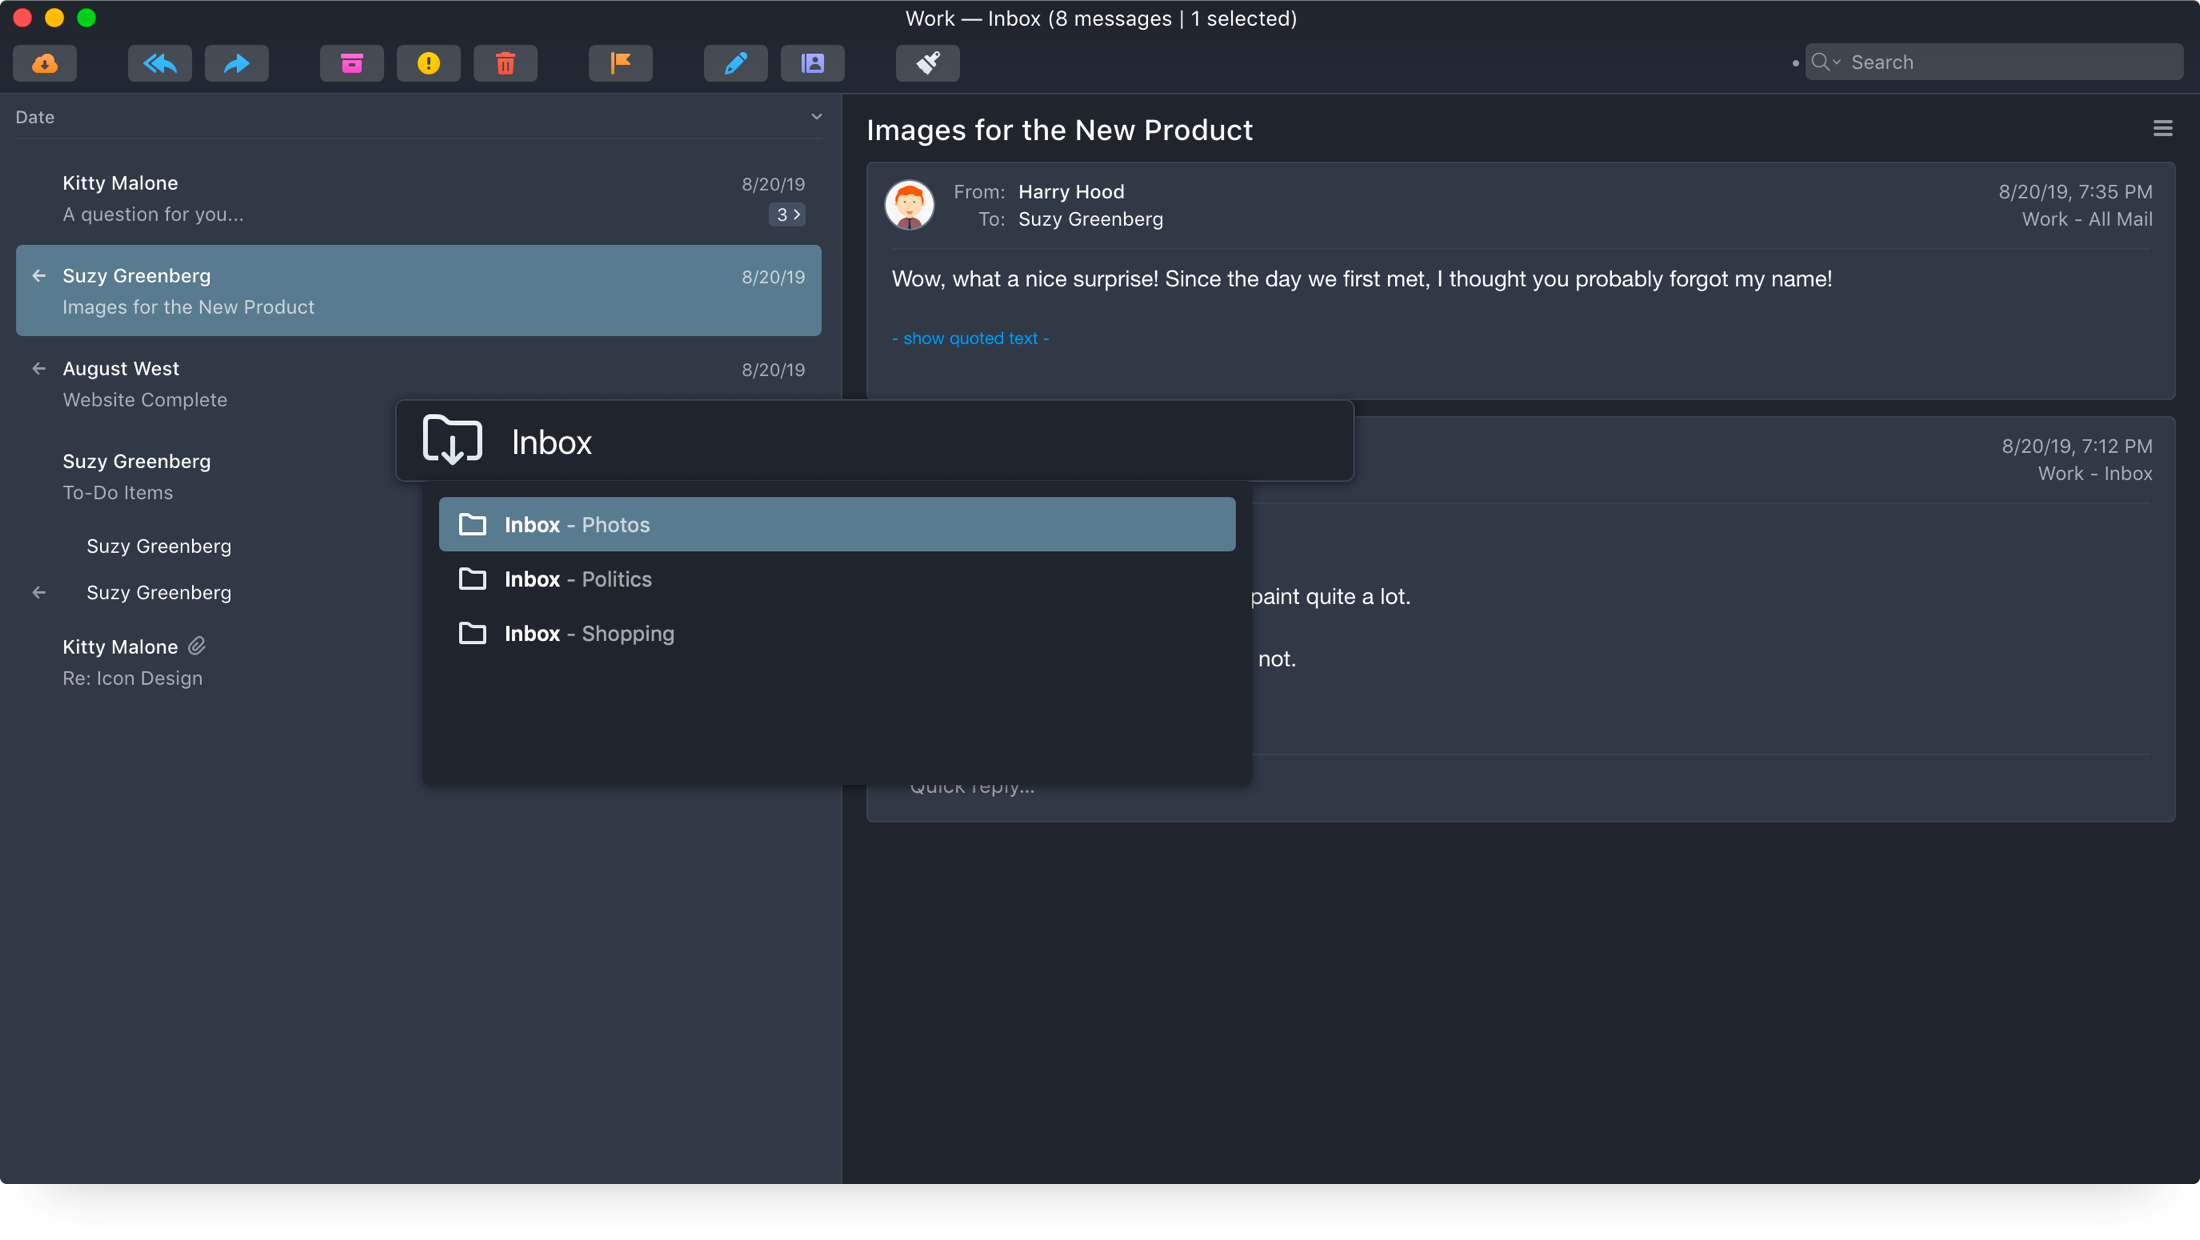Select the highlighted Inbox - Photos folder
This screenshot has width=2200, height=1240.
[576, 523]
